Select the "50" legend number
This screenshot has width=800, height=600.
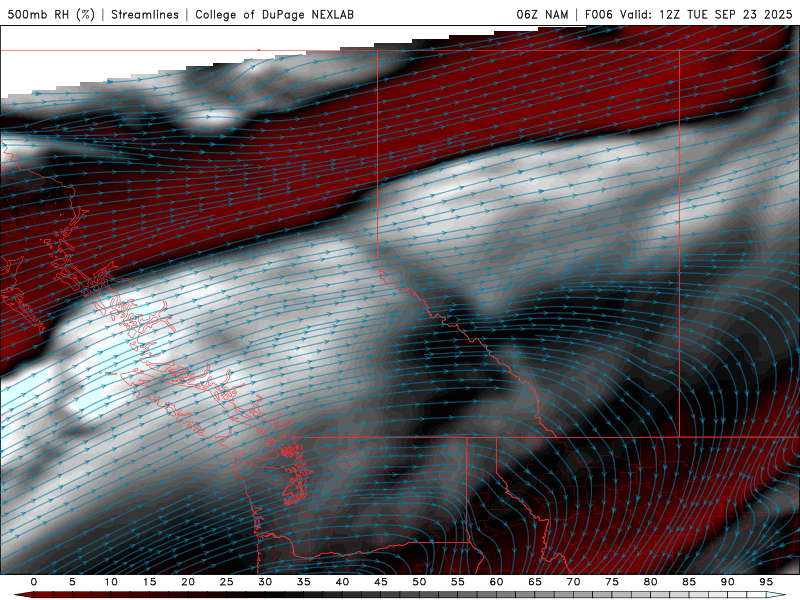[x=419, y=582]
